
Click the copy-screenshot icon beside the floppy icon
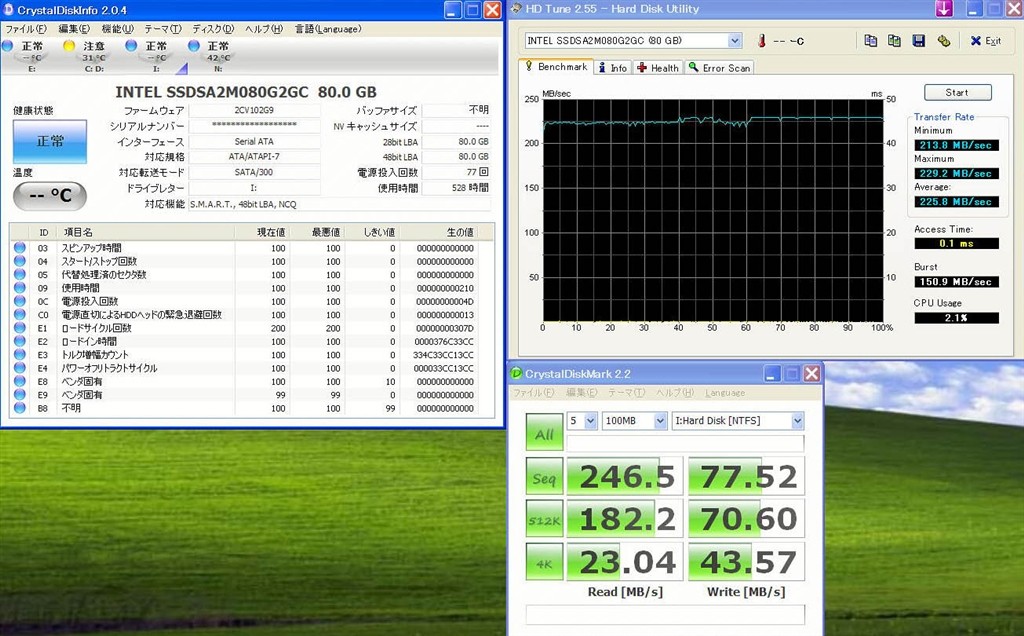(x=894, y=40)
